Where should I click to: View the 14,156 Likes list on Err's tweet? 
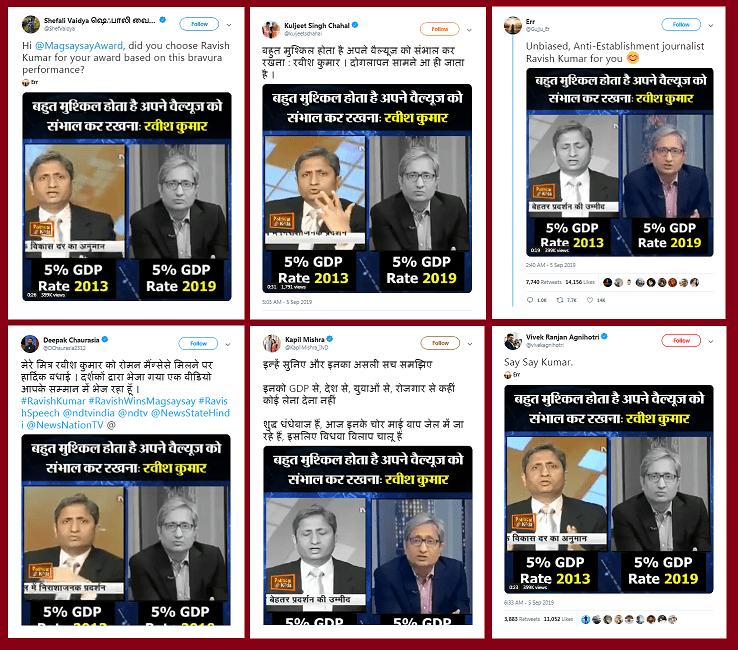click(580, 282)
